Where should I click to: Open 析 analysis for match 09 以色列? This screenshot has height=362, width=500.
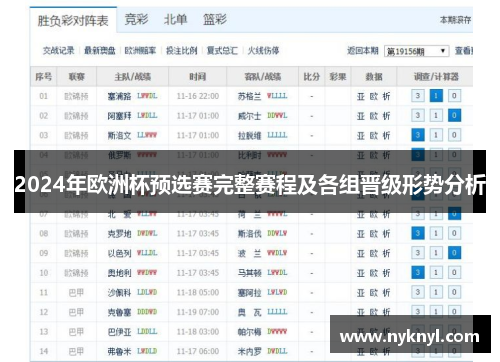point(386,253)
